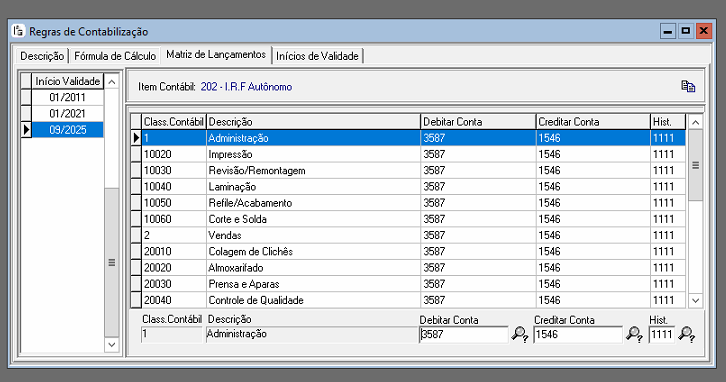The height and width of the screenshot is (382, 726).
Task: Click the scroll down arrow of validity list
Action: pos(112,344)
